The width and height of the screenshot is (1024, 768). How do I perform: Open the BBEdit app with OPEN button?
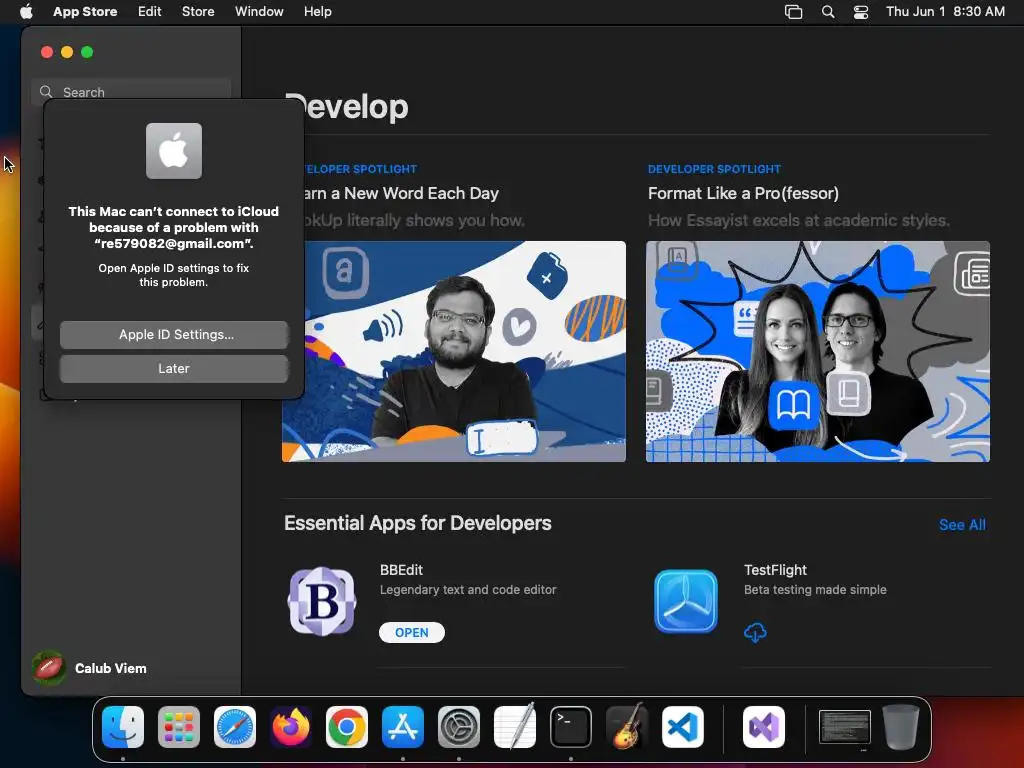click(411, 632)
